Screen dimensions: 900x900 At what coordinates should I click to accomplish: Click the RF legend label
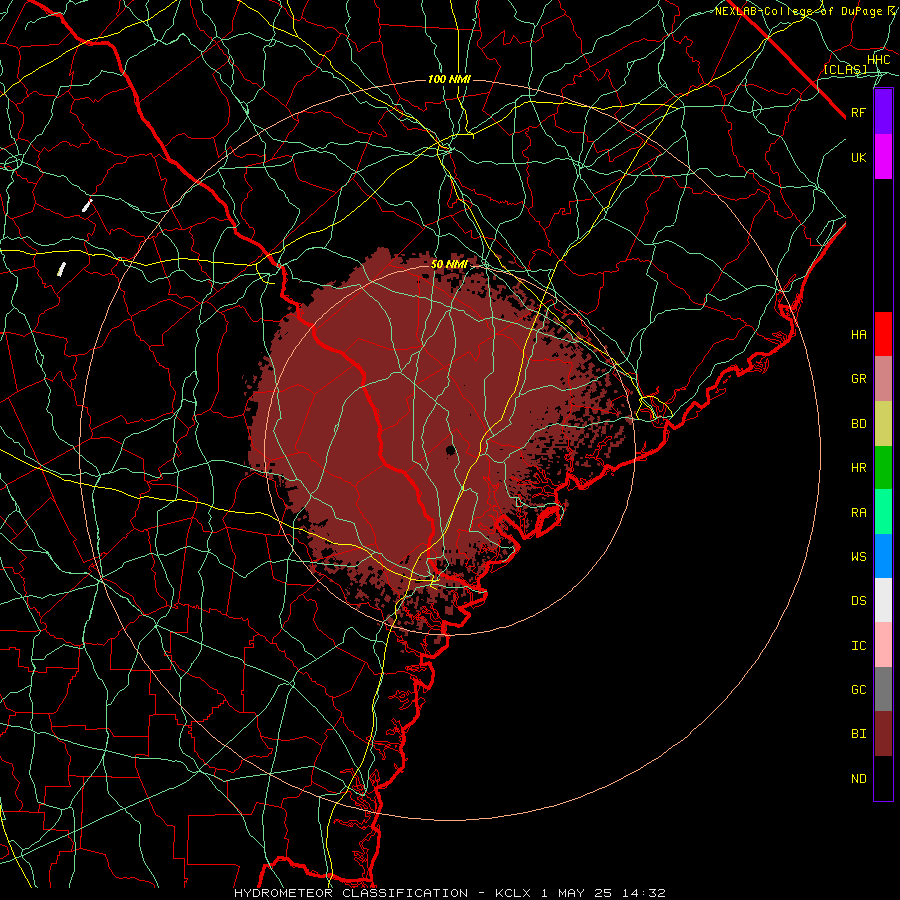pyautogui.click(x=859, y=112)
